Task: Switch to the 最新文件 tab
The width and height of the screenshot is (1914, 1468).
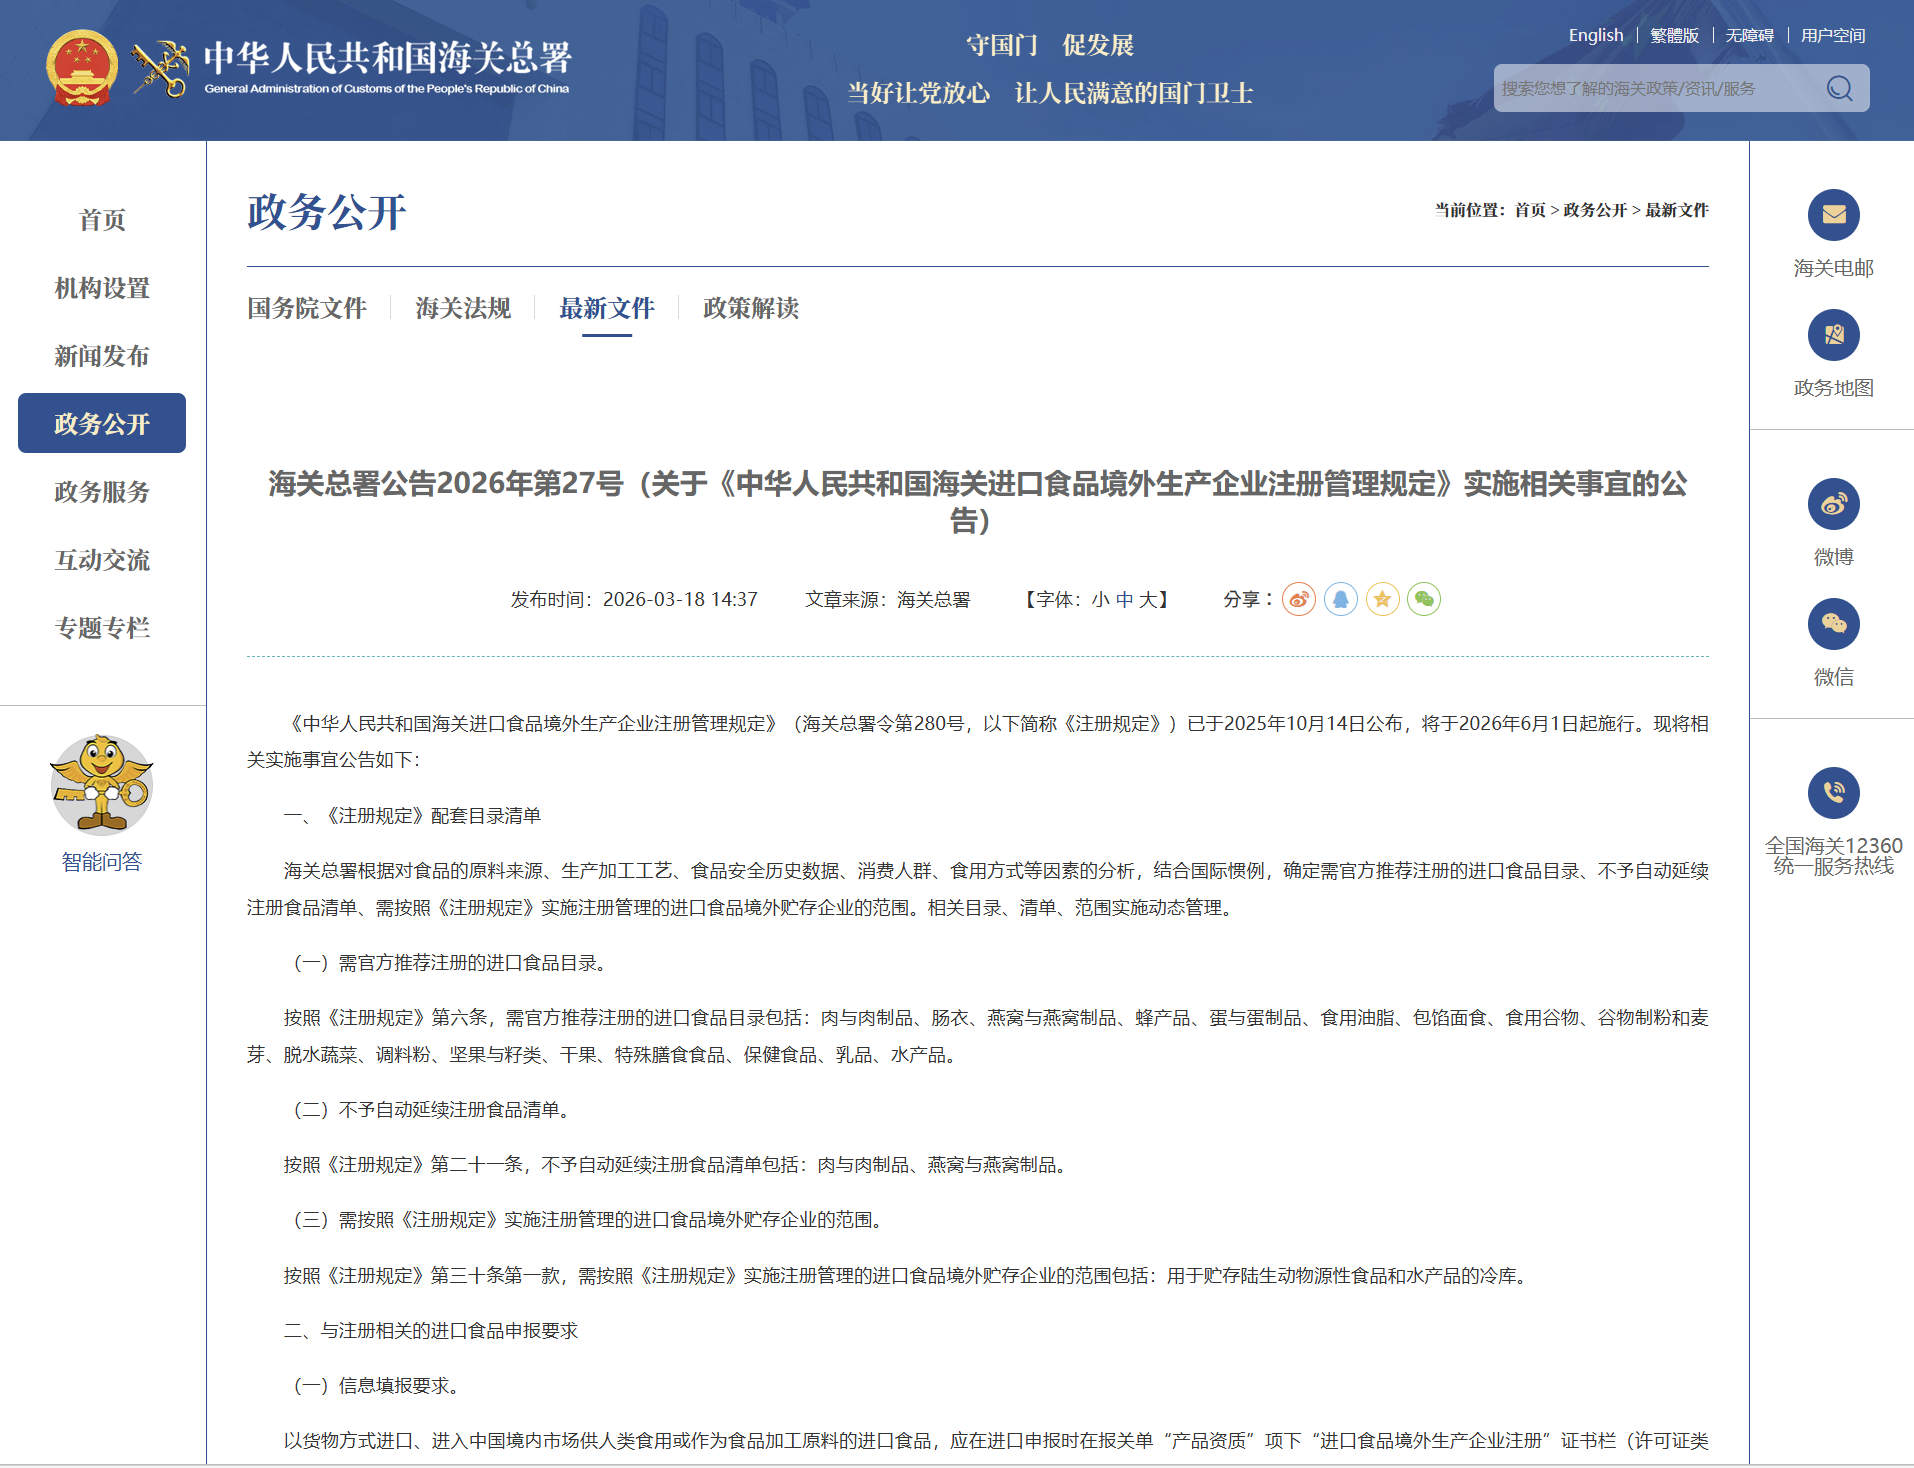Action: (x=607, y=308)
